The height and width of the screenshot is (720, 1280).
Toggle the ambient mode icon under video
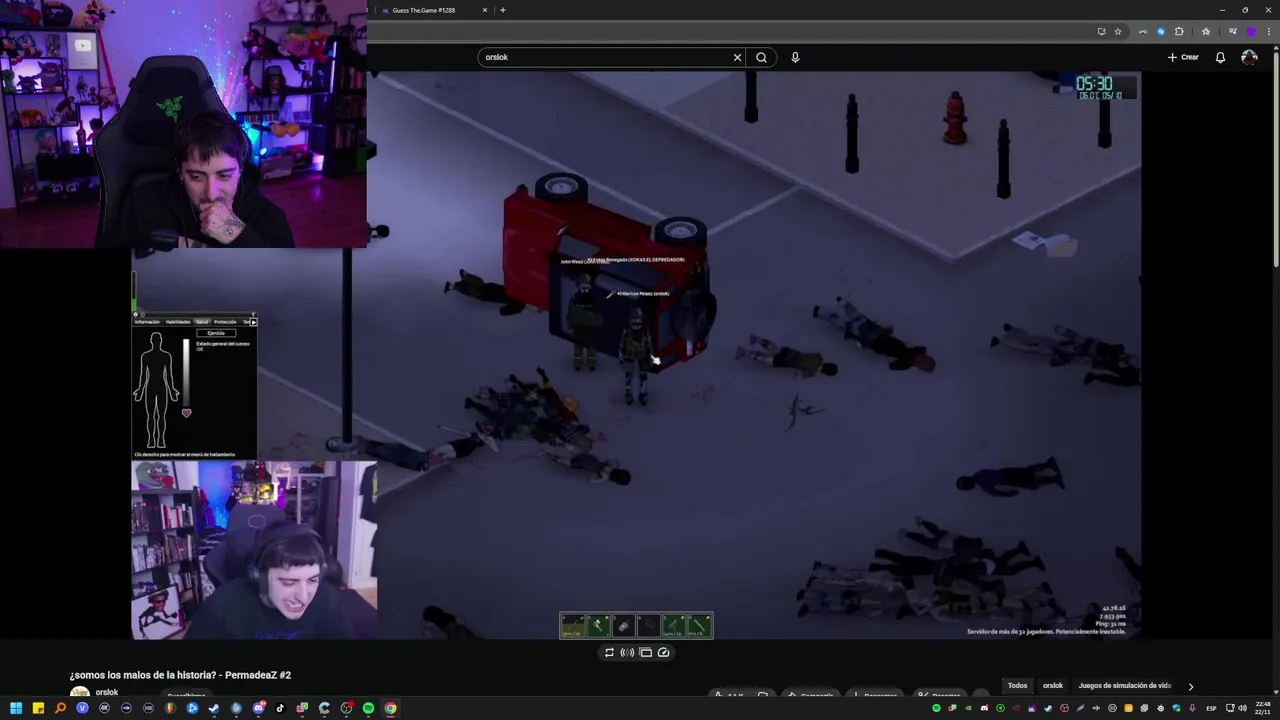tap(627, 652)
